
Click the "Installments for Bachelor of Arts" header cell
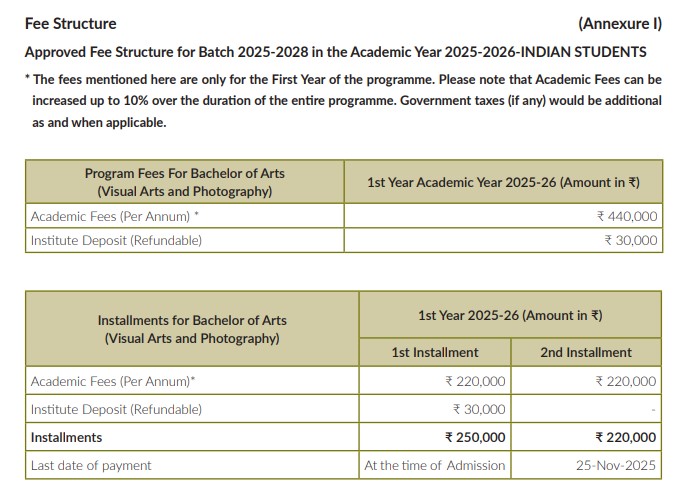[192, 329]
